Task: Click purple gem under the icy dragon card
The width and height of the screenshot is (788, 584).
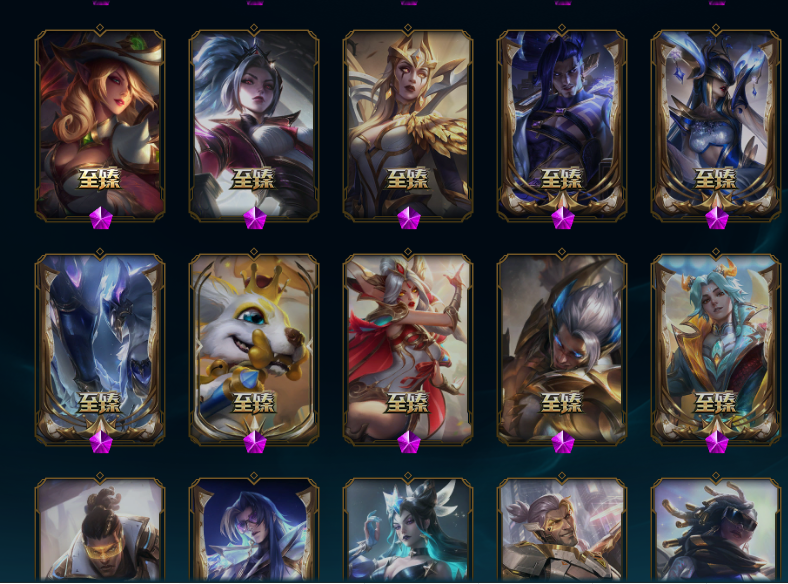Action: (101, 442)
